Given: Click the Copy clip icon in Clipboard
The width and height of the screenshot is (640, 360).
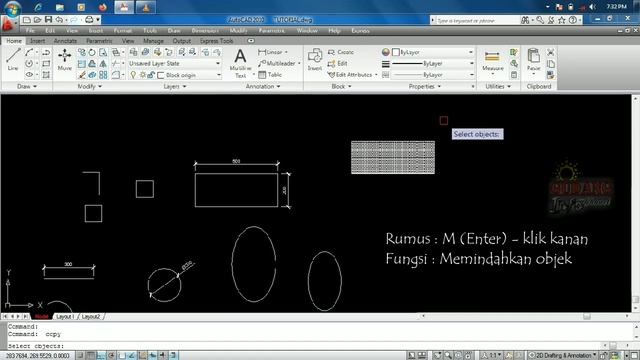Looking at the screenshot, I should pos(551,64).
